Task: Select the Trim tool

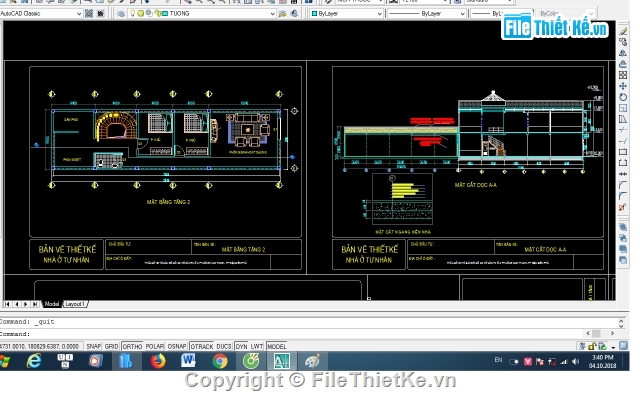Action: (623, 130)
